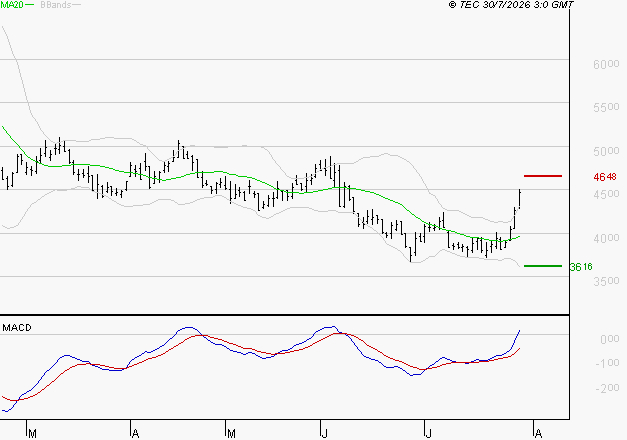627x440 pixels.
Task: Click the MACD -200 axis label
Action: coord(607,388)
